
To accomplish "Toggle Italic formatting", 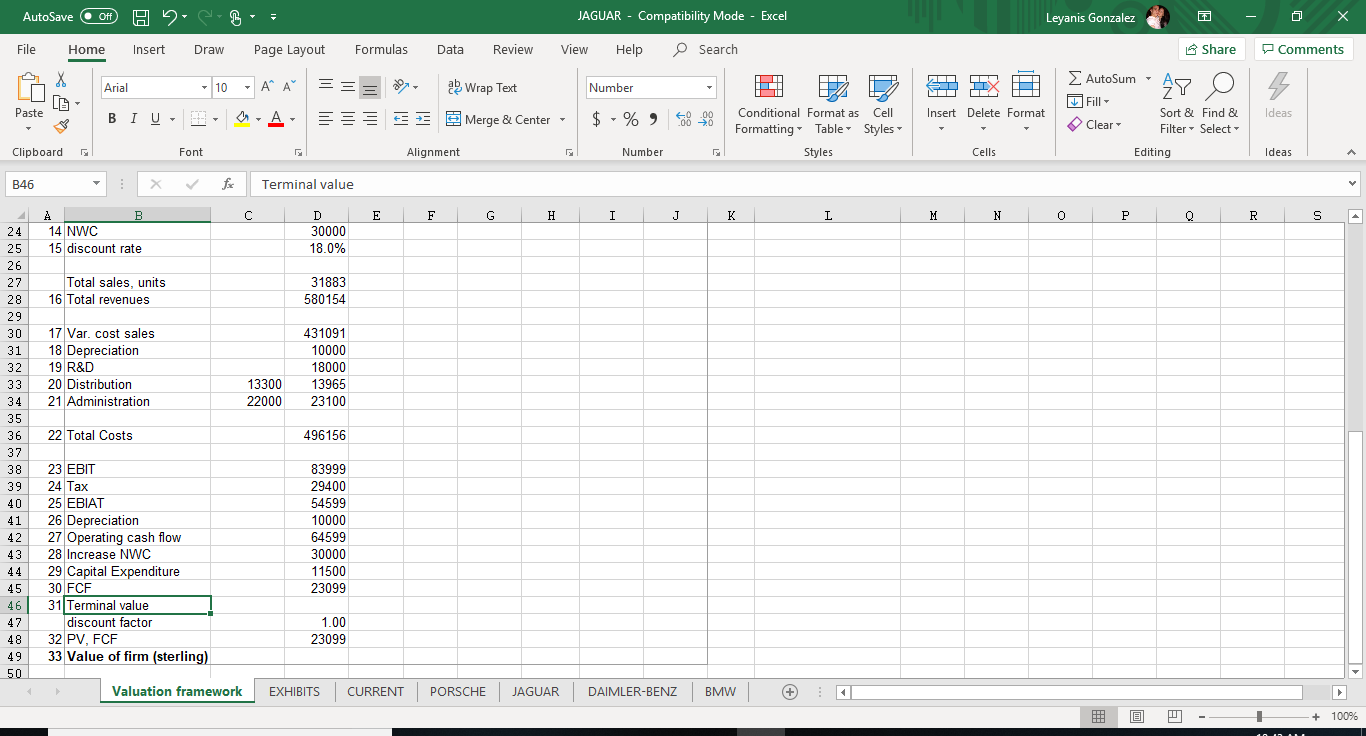I will click(x=132, y=118).
